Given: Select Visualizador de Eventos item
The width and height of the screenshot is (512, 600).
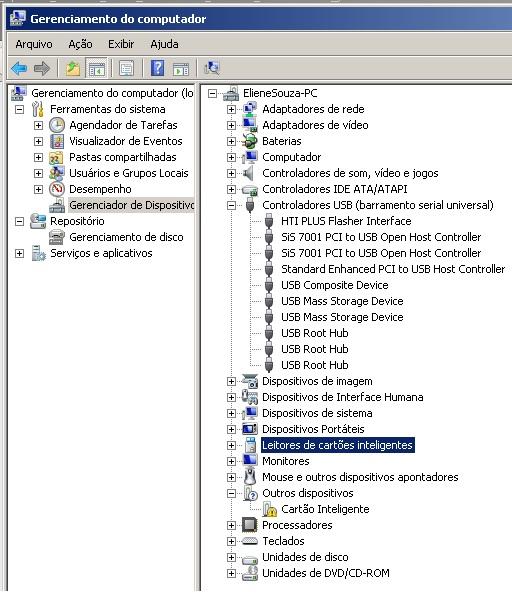Looking at the screenshot, I should [x=126, y=141].
